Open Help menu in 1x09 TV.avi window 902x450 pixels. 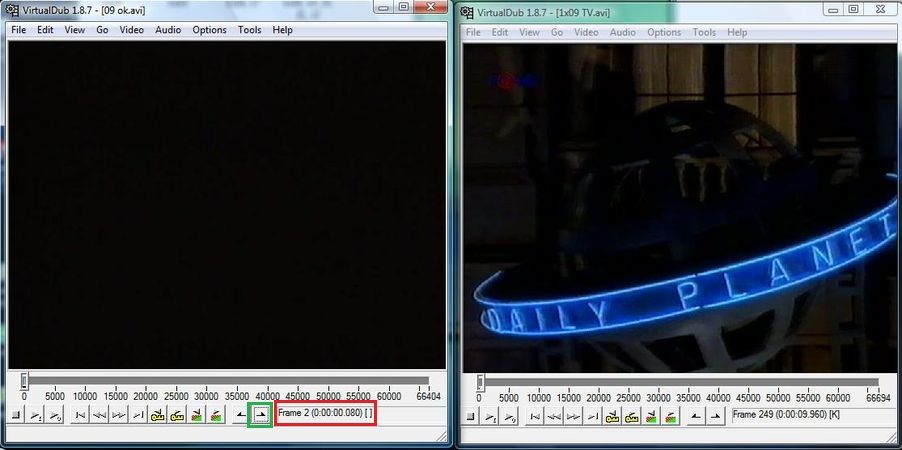pyautogui.click(x=737, y=32)
